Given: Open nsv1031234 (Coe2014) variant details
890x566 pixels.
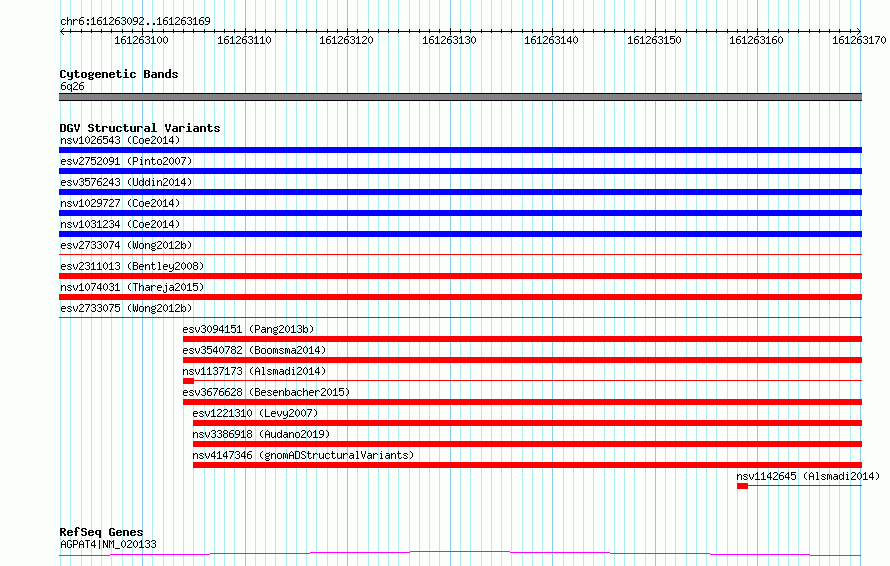Looking at the screenshot, I should (x=120, y=224).
